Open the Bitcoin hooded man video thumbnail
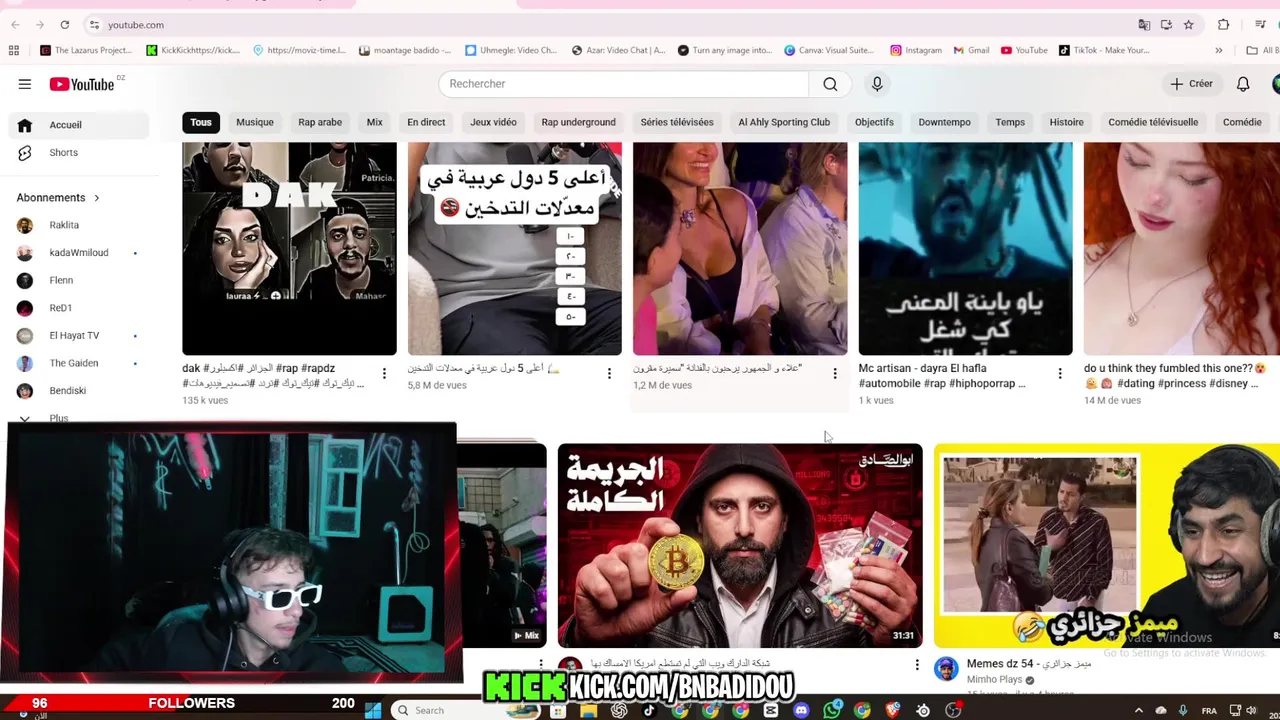The image size is (1280, 720). click(740, 545)
